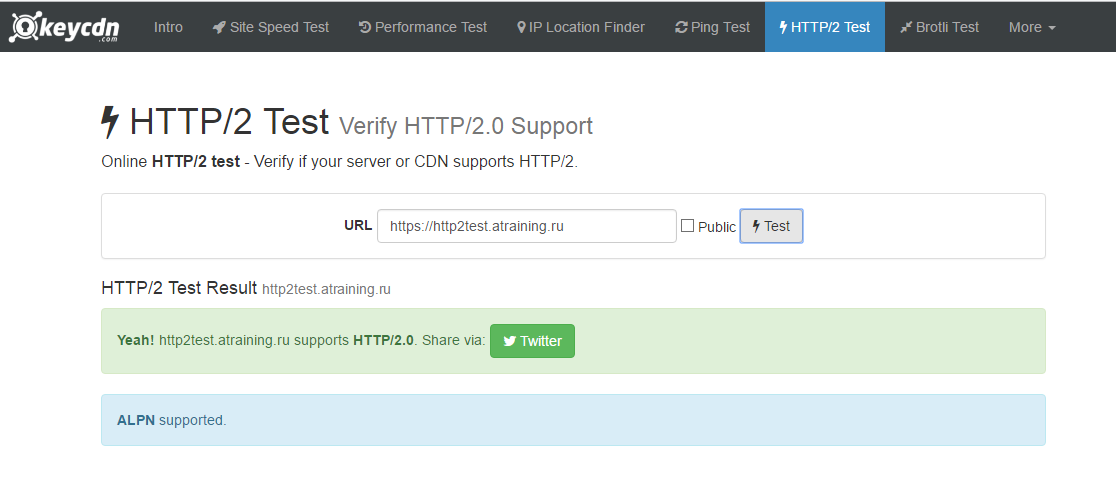Click the URL input field
Image resolution: width=1116 pixels, height=477 pixels.
point(527,226)
